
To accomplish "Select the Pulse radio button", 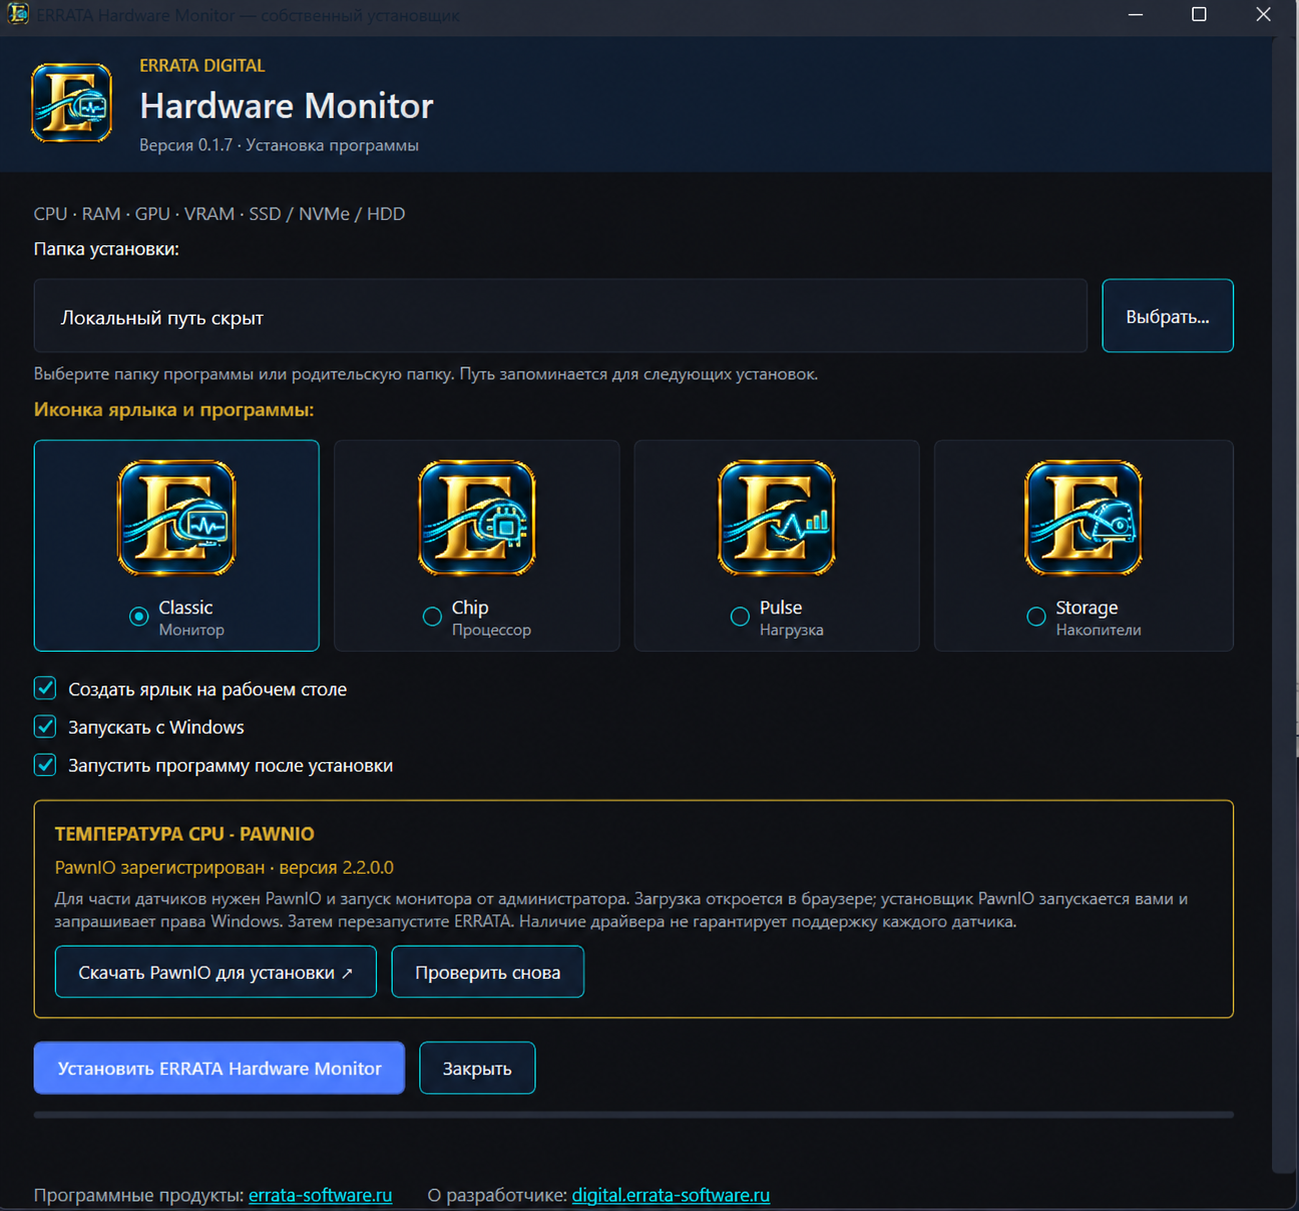I will [740, 617].
